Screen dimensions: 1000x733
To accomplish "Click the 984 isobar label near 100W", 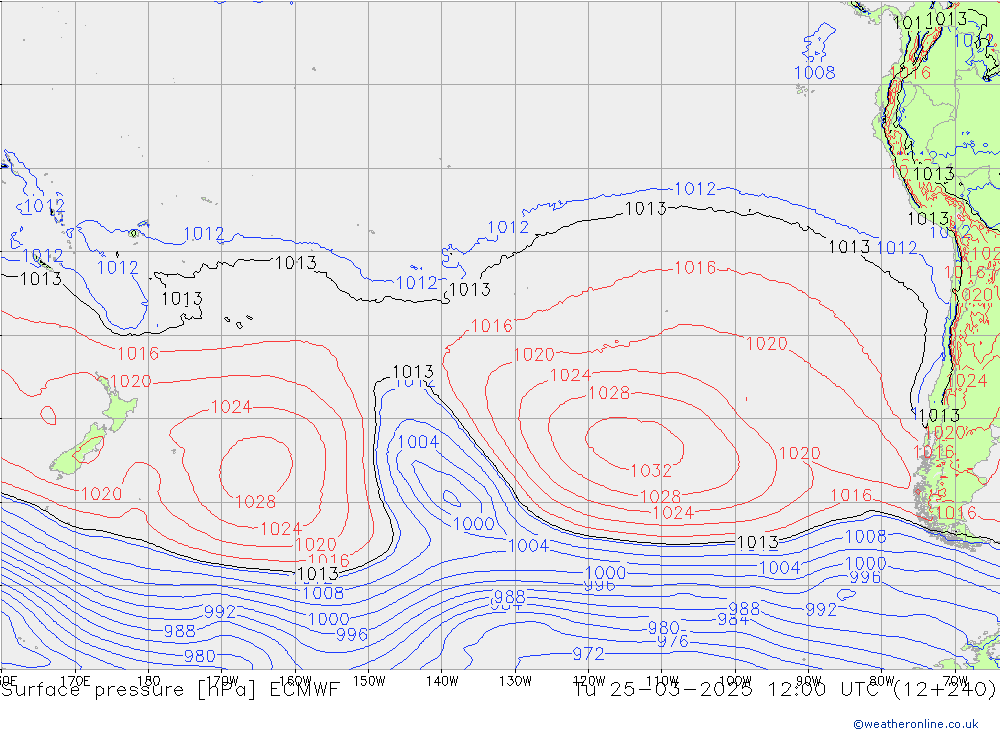I will (733, 620).
